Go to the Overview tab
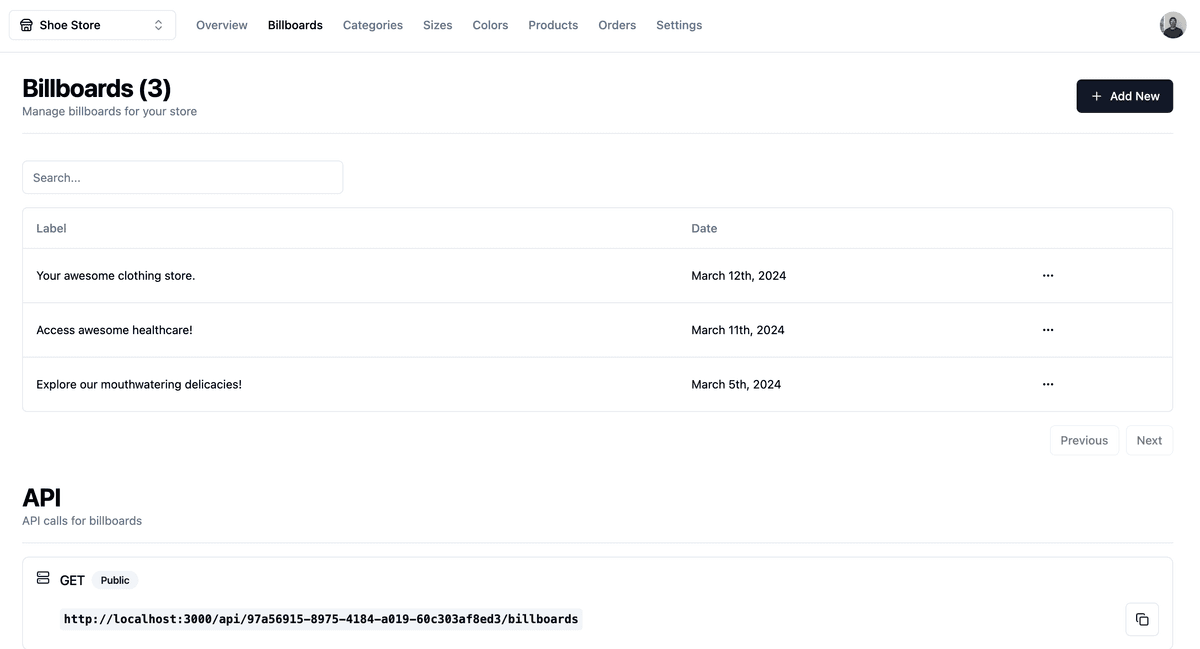The image size is (1200, 649). click(221, 25)
